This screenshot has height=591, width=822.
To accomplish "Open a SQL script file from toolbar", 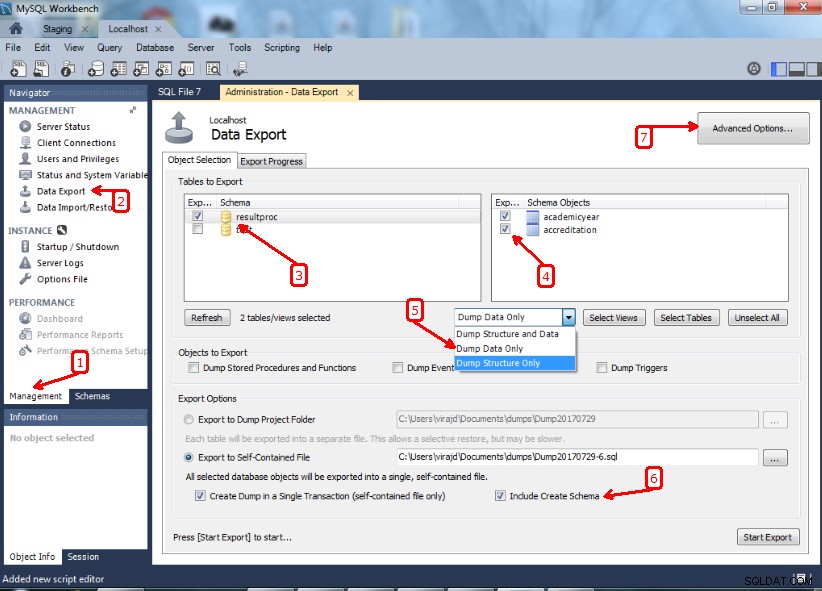I will click(41, 69).
